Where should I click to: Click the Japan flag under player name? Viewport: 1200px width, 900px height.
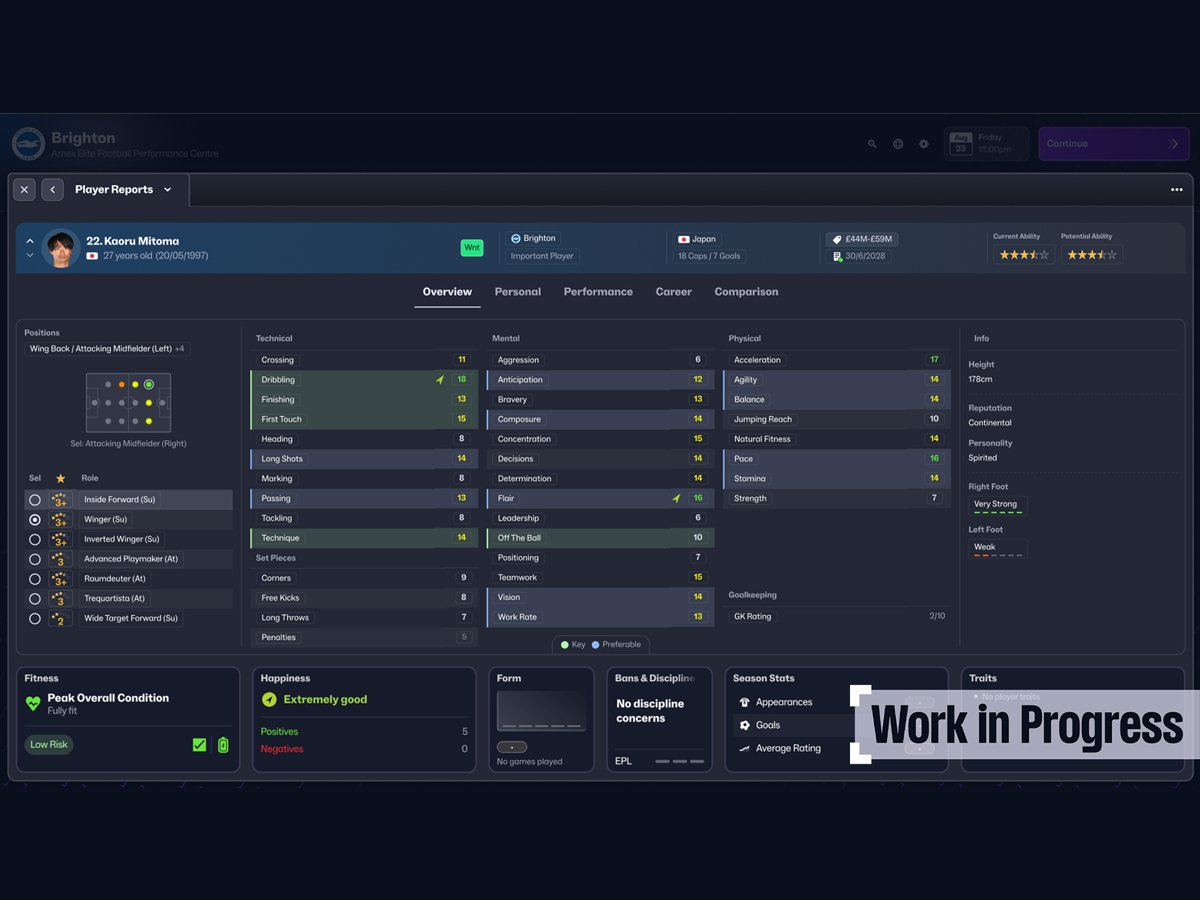92,256
